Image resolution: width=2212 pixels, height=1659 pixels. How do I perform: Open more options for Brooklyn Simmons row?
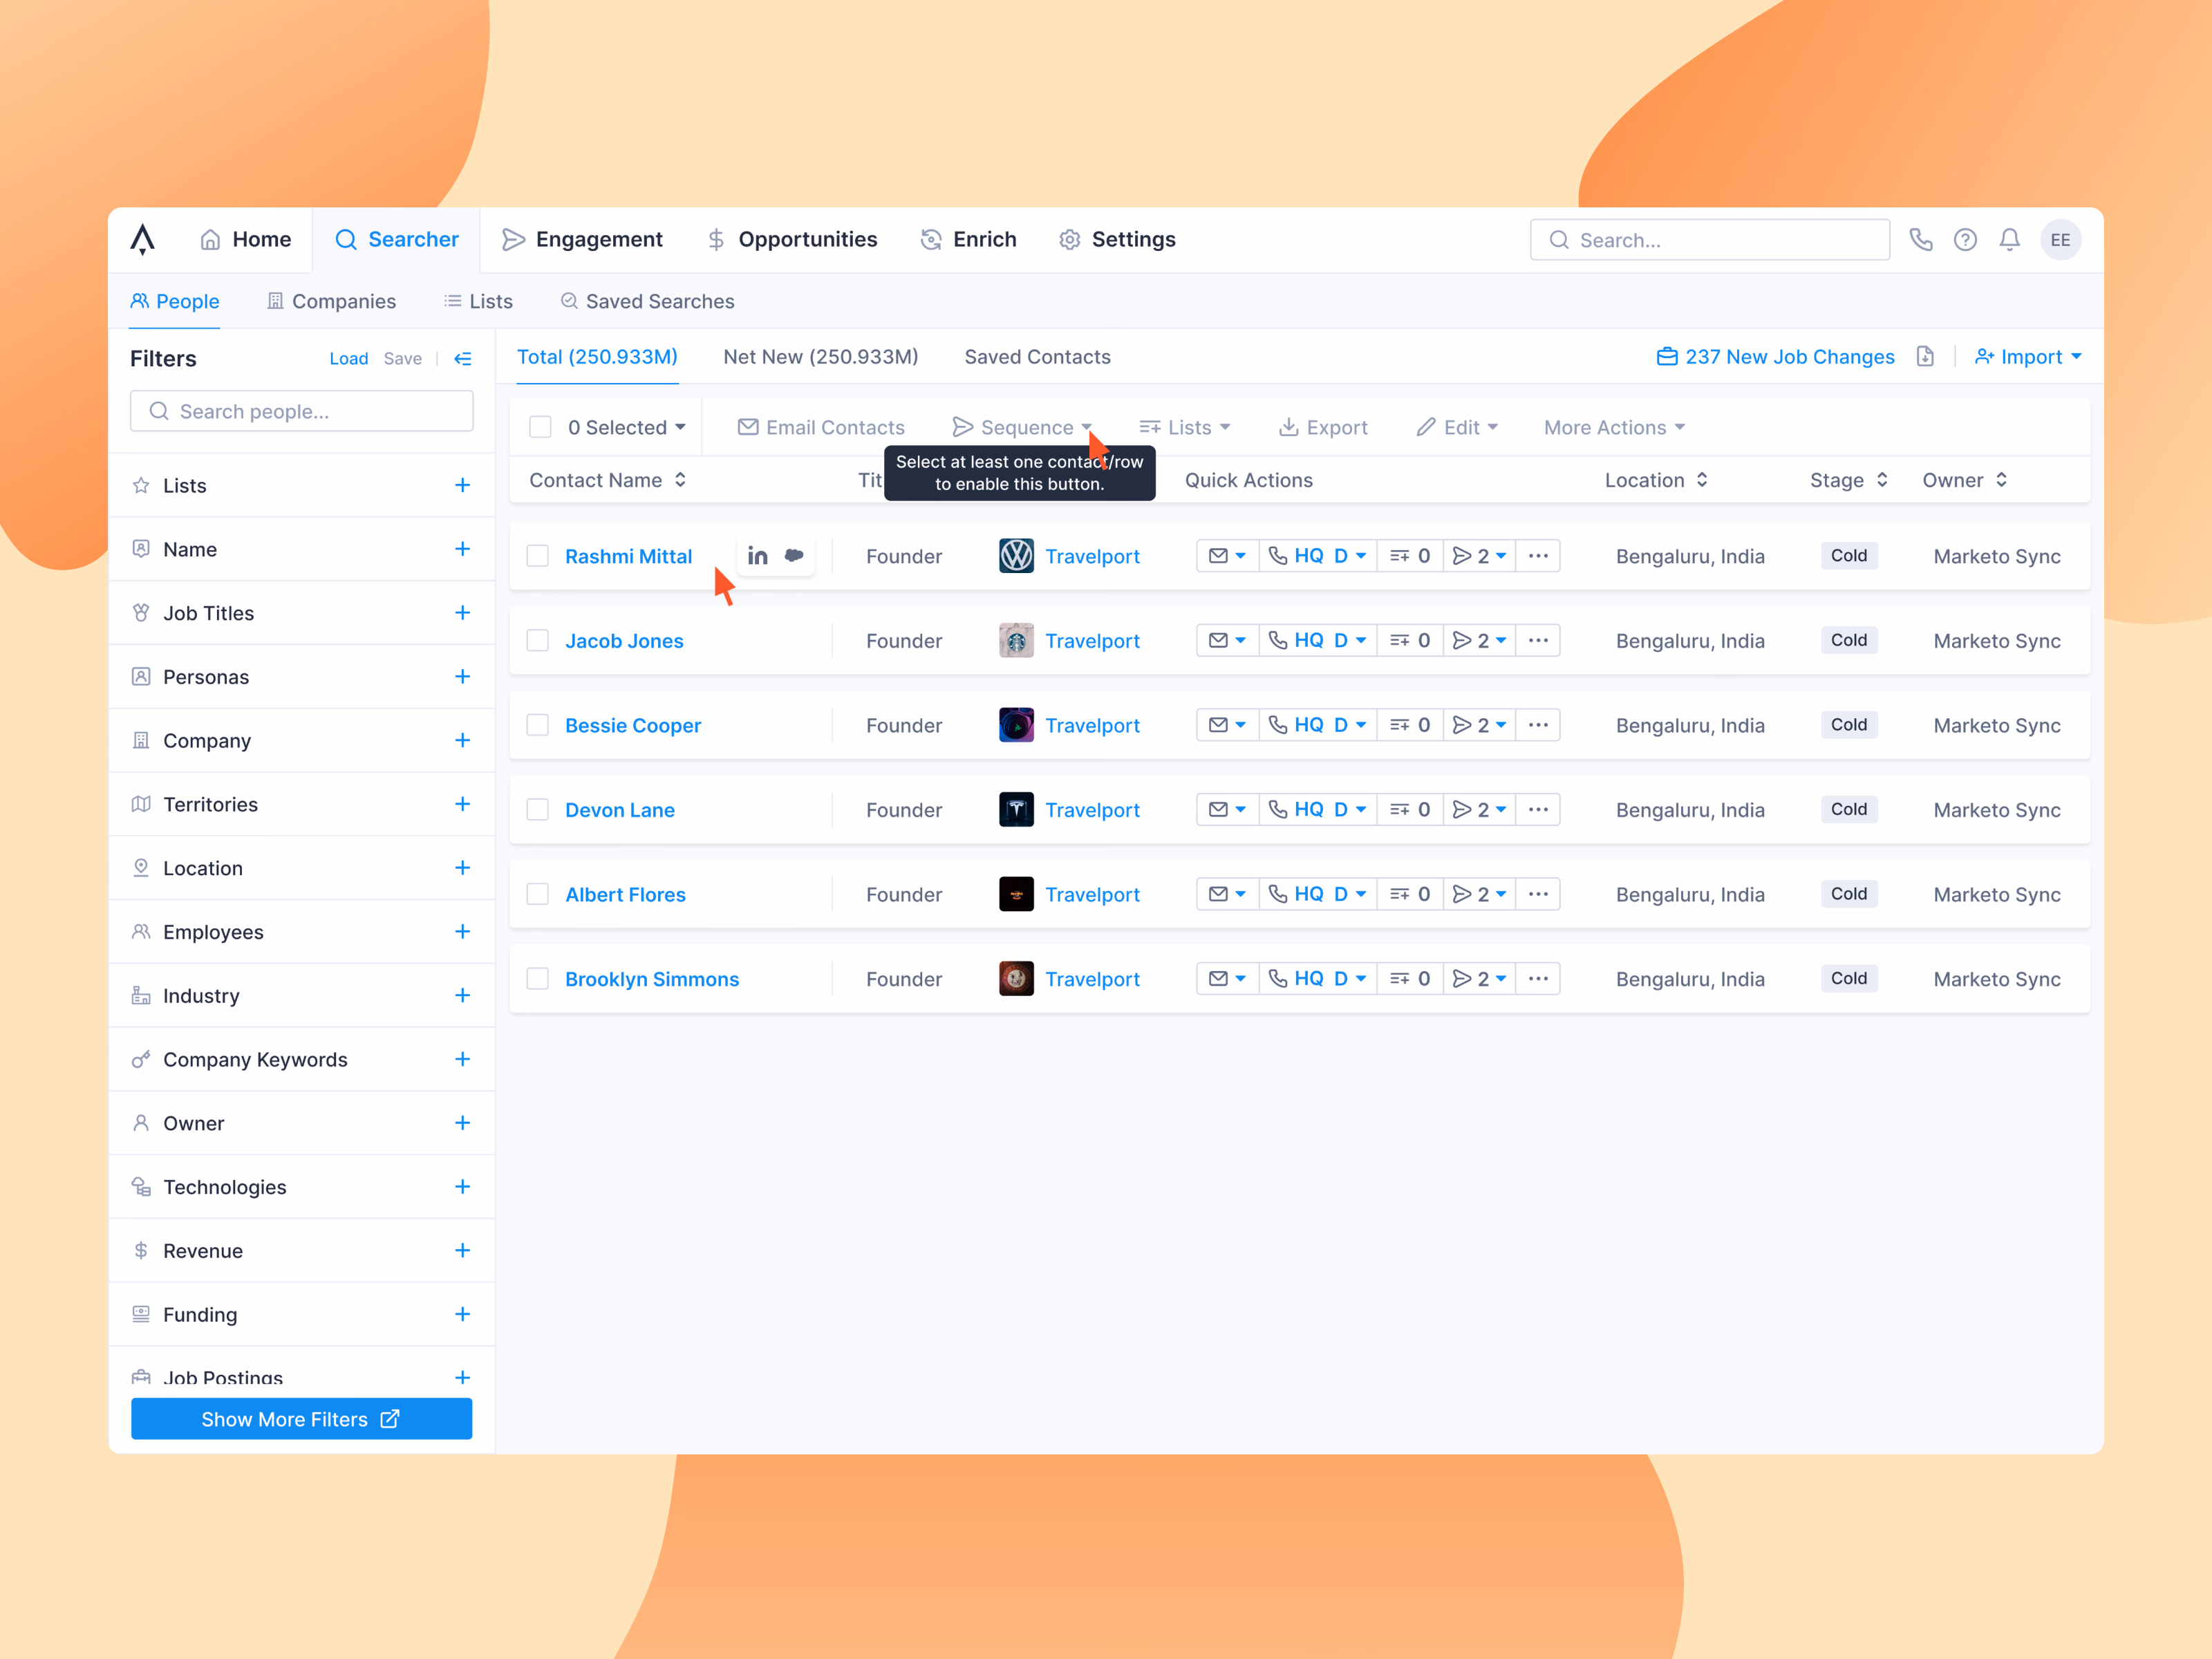[x=1538, y=979]
